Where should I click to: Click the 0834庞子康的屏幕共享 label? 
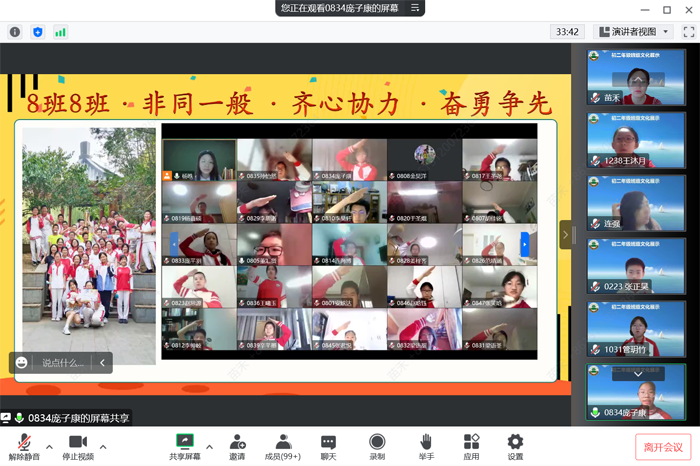79,418
